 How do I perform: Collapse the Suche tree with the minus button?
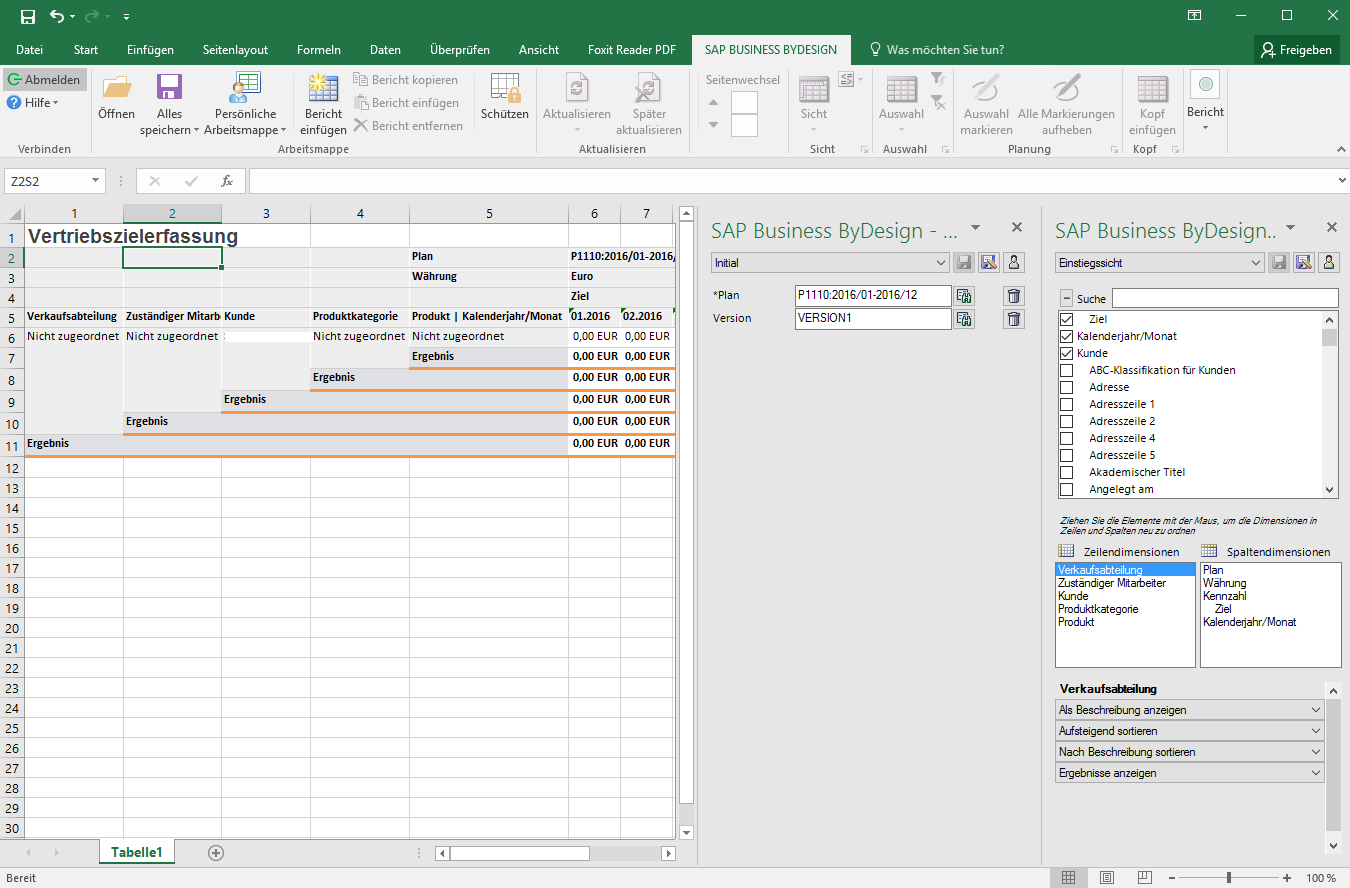pos(1066,298)
